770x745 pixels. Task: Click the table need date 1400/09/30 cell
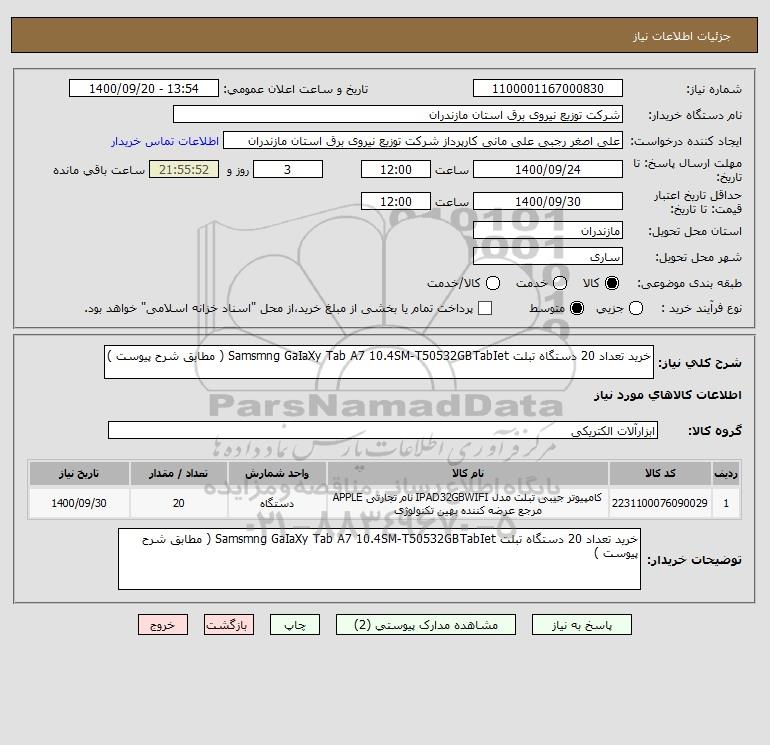coord(79,503)
